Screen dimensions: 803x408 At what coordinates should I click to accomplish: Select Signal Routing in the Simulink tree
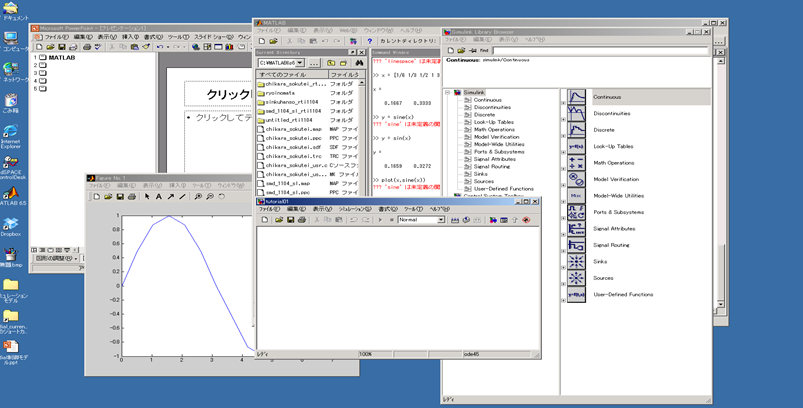[492, 166]
